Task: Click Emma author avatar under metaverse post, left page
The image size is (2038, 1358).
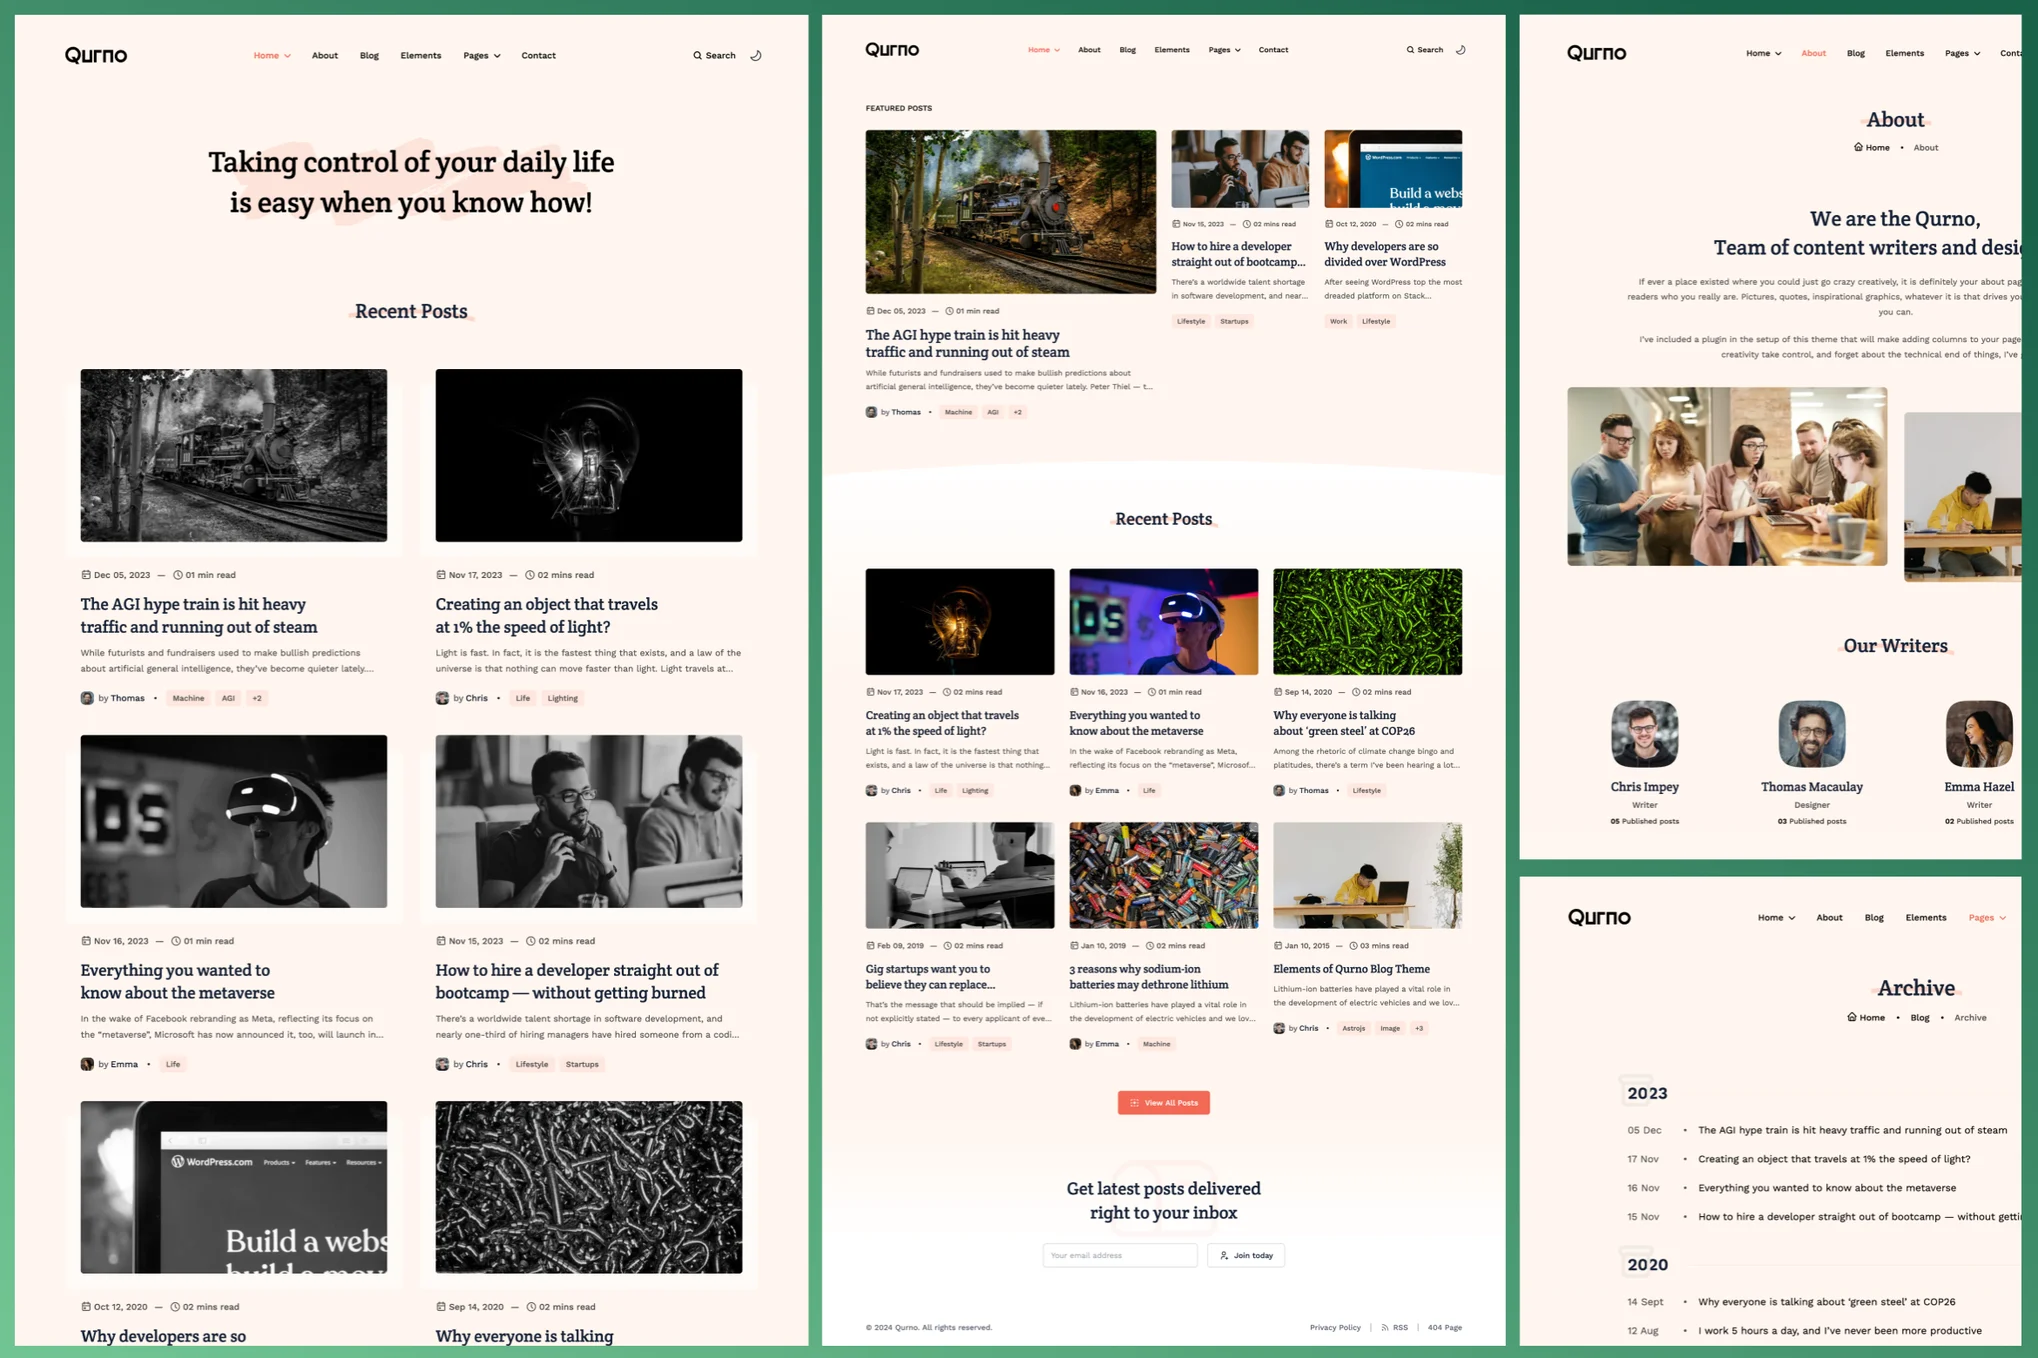Action: pos(87,1064)
